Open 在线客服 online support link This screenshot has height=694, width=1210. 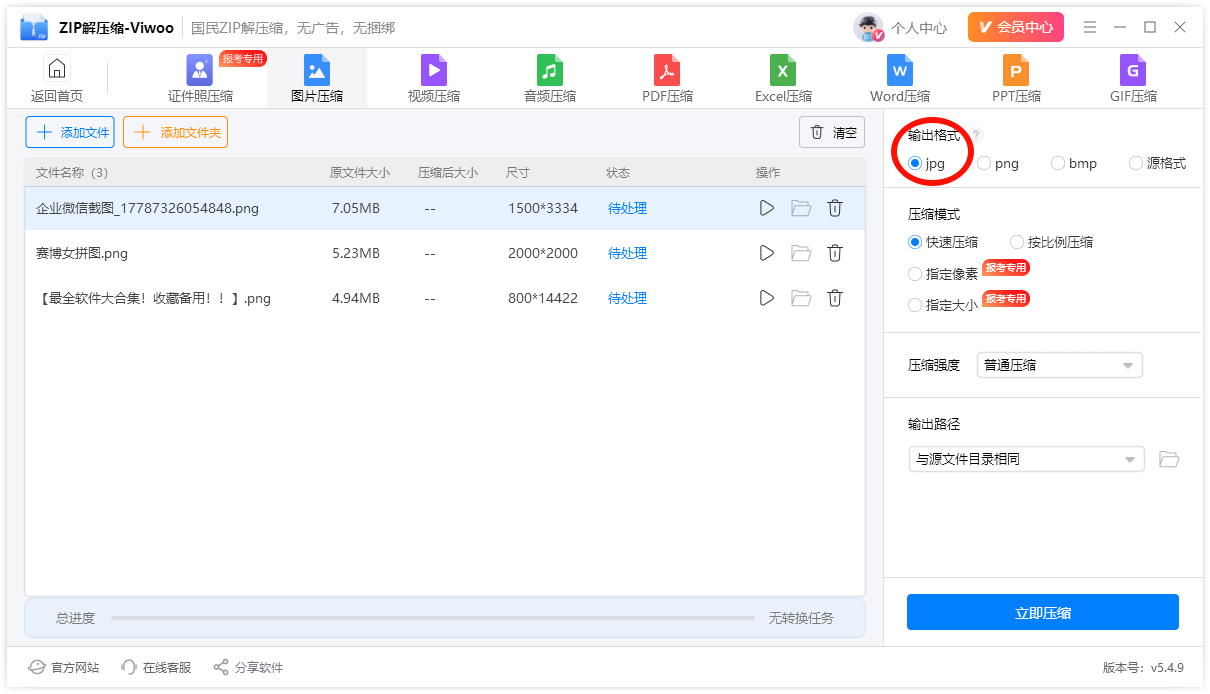pyautogui.click(x=156, y=667)
